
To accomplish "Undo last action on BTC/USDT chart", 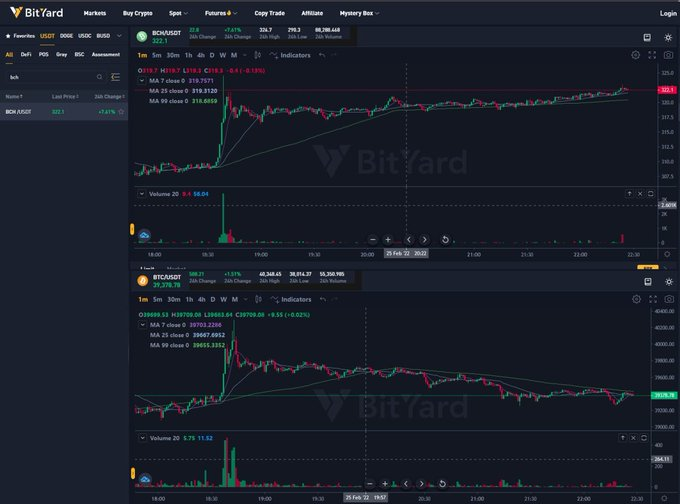I will [x=323, y=300].
